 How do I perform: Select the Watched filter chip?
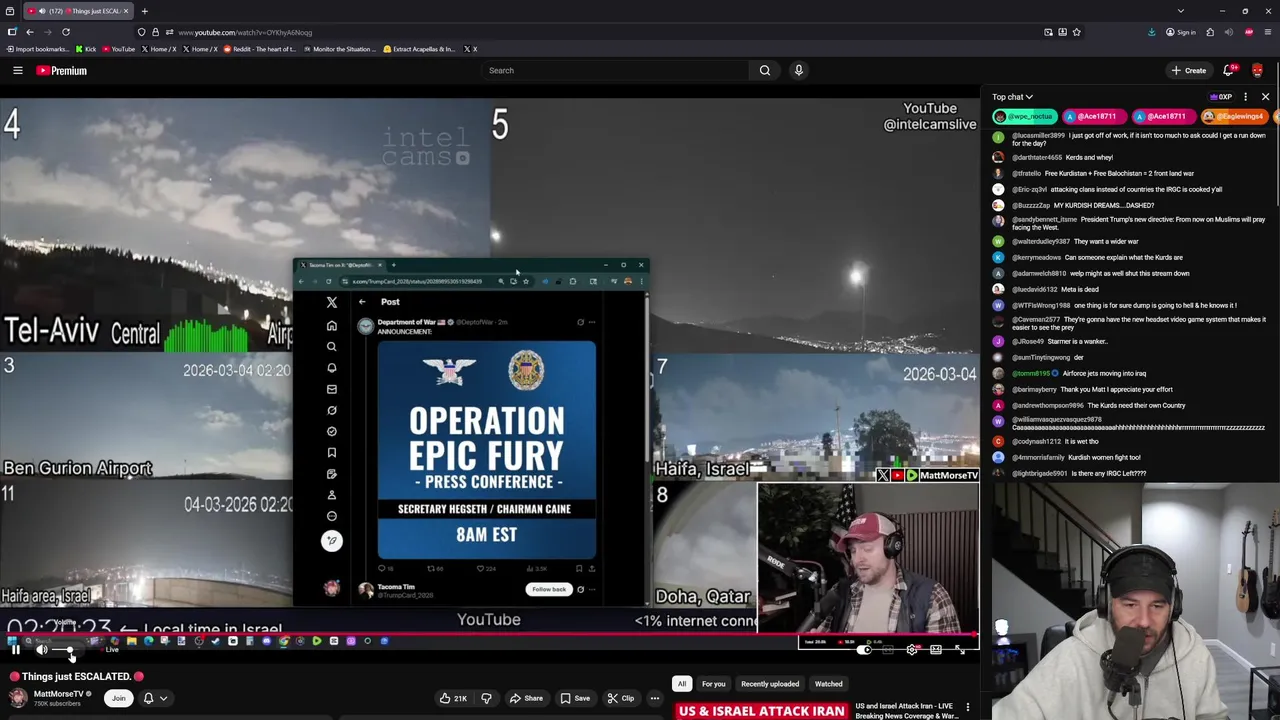828,684
